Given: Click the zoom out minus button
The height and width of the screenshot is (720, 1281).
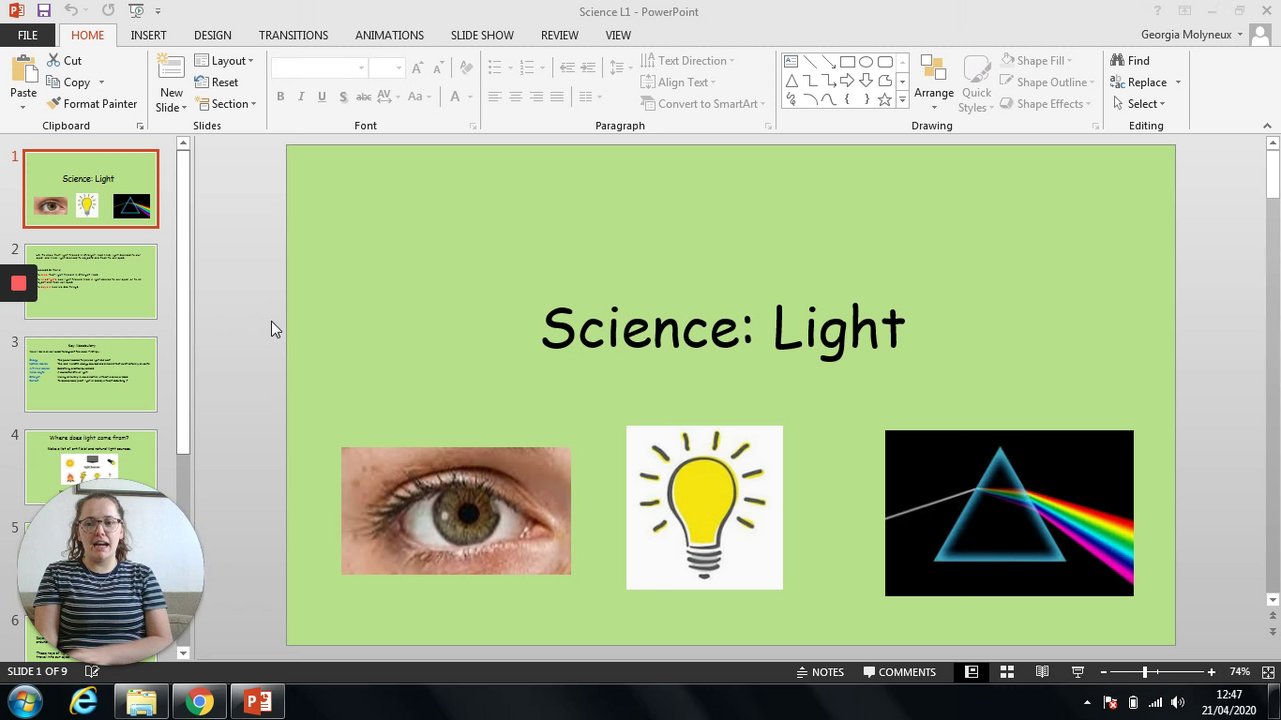Looking at the screenshot, I should click(1103, 672).
